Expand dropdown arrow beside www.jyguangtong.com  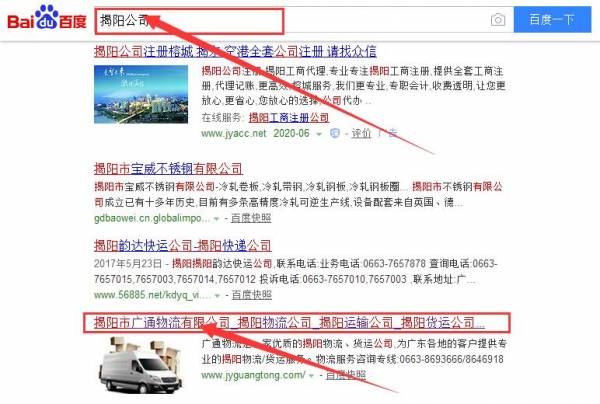tap(311, 376)
